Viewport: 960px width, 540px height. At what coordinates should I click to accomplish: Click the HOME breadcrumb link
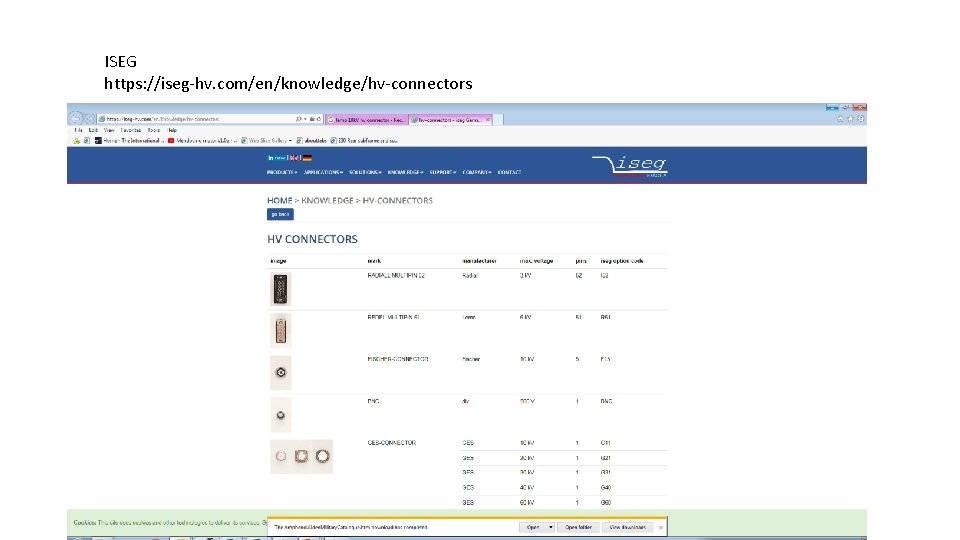pos(280,201)
